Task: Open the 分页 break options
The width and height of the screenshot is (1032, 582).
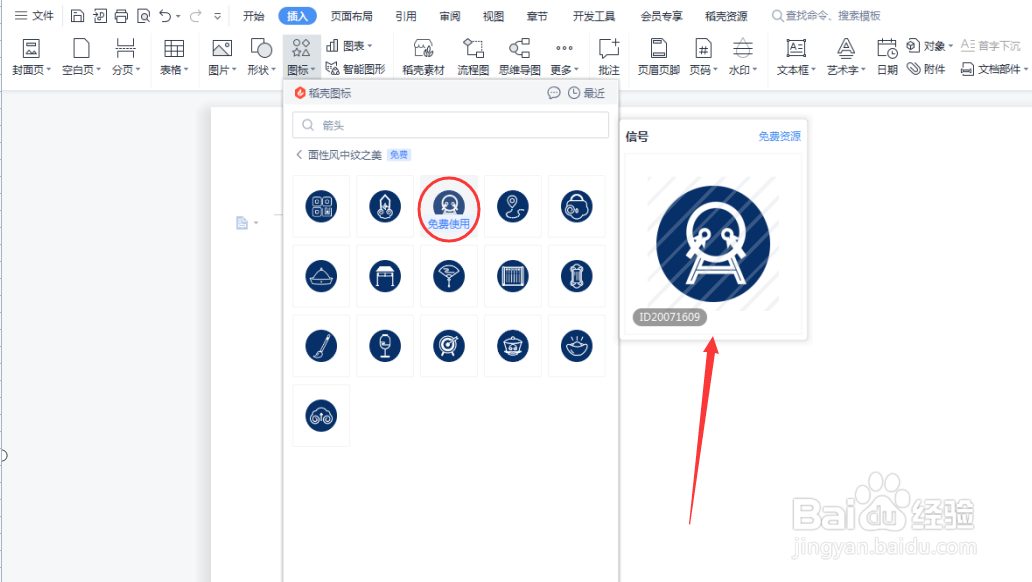Action: pos(125,57)
